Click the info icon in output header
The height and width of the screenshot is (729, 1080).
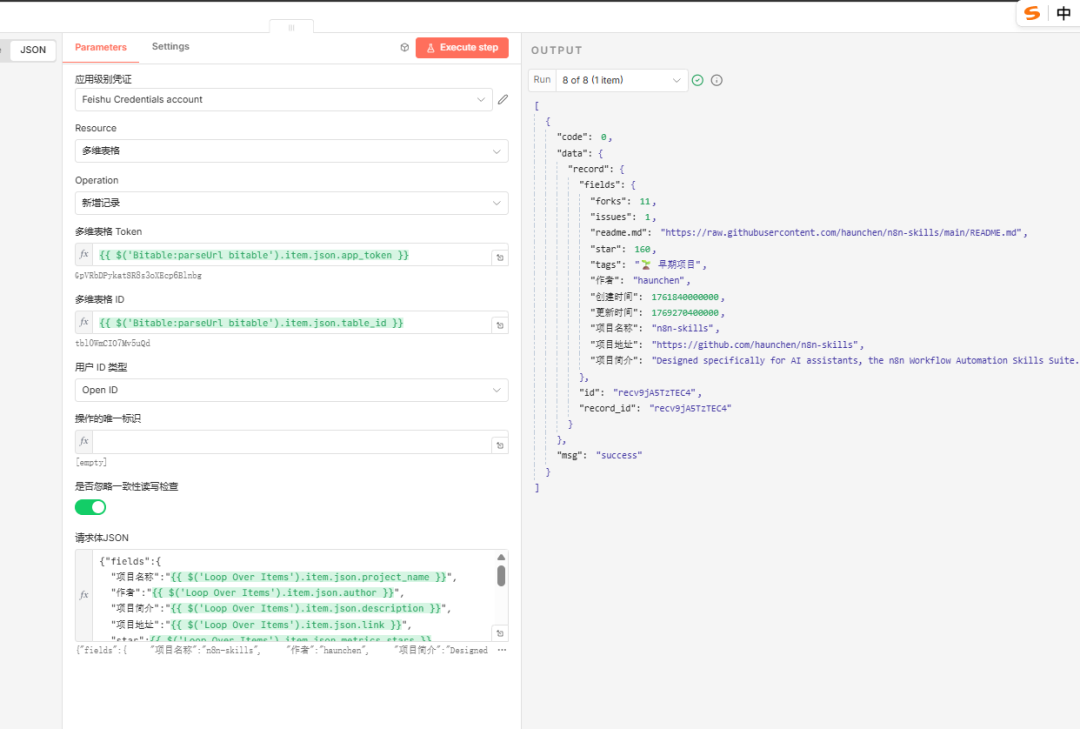pos(716,80)
